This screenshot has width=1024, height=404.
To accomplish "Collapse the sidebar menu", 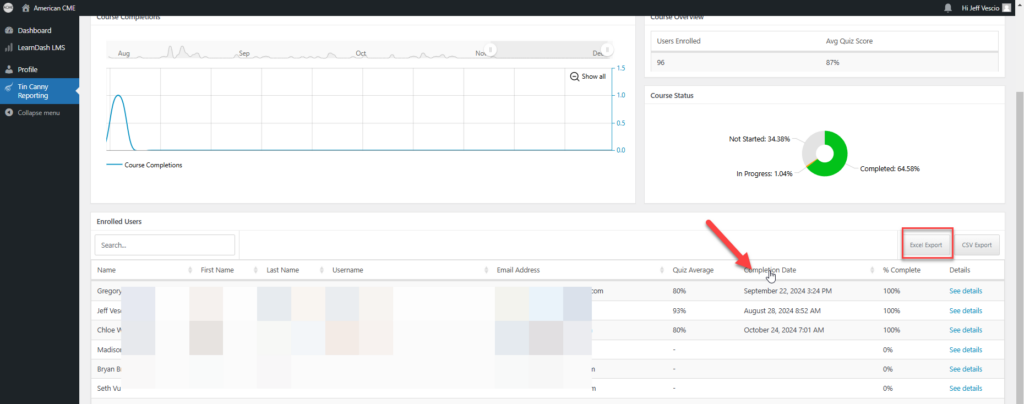I will pos(39,113).
